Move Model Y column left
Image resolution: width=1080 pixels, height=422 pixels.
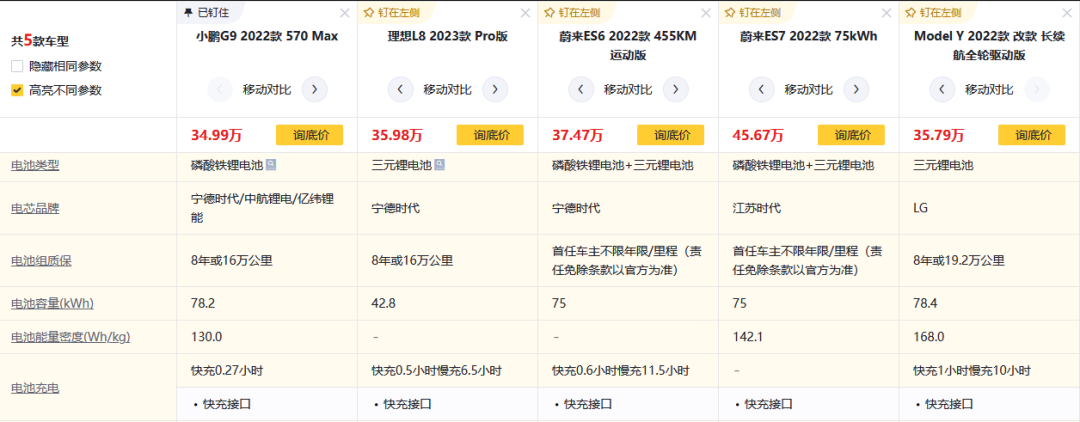942,89
